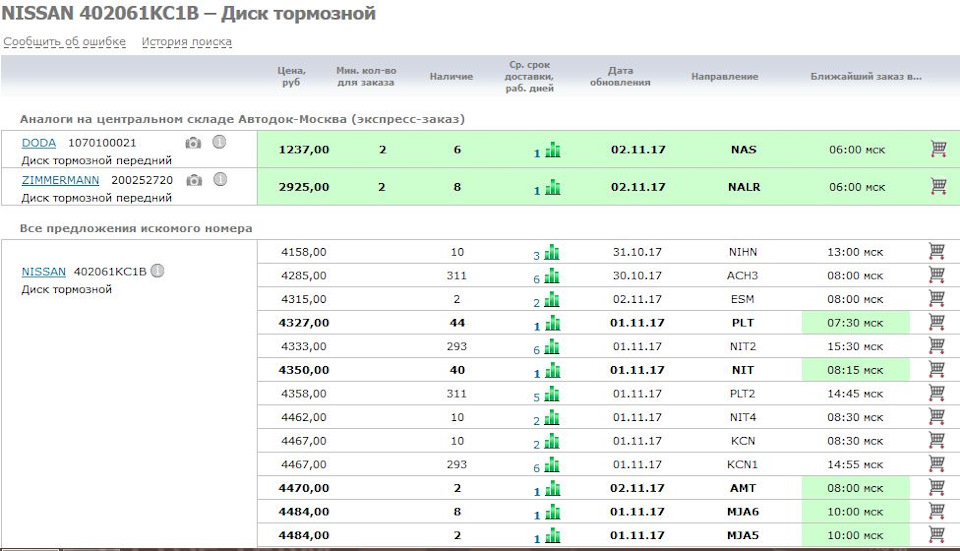Sort by 'Мин. кол-во для заказа' header
Viewport: 960px width, 551px height.
tap(366, 77)
